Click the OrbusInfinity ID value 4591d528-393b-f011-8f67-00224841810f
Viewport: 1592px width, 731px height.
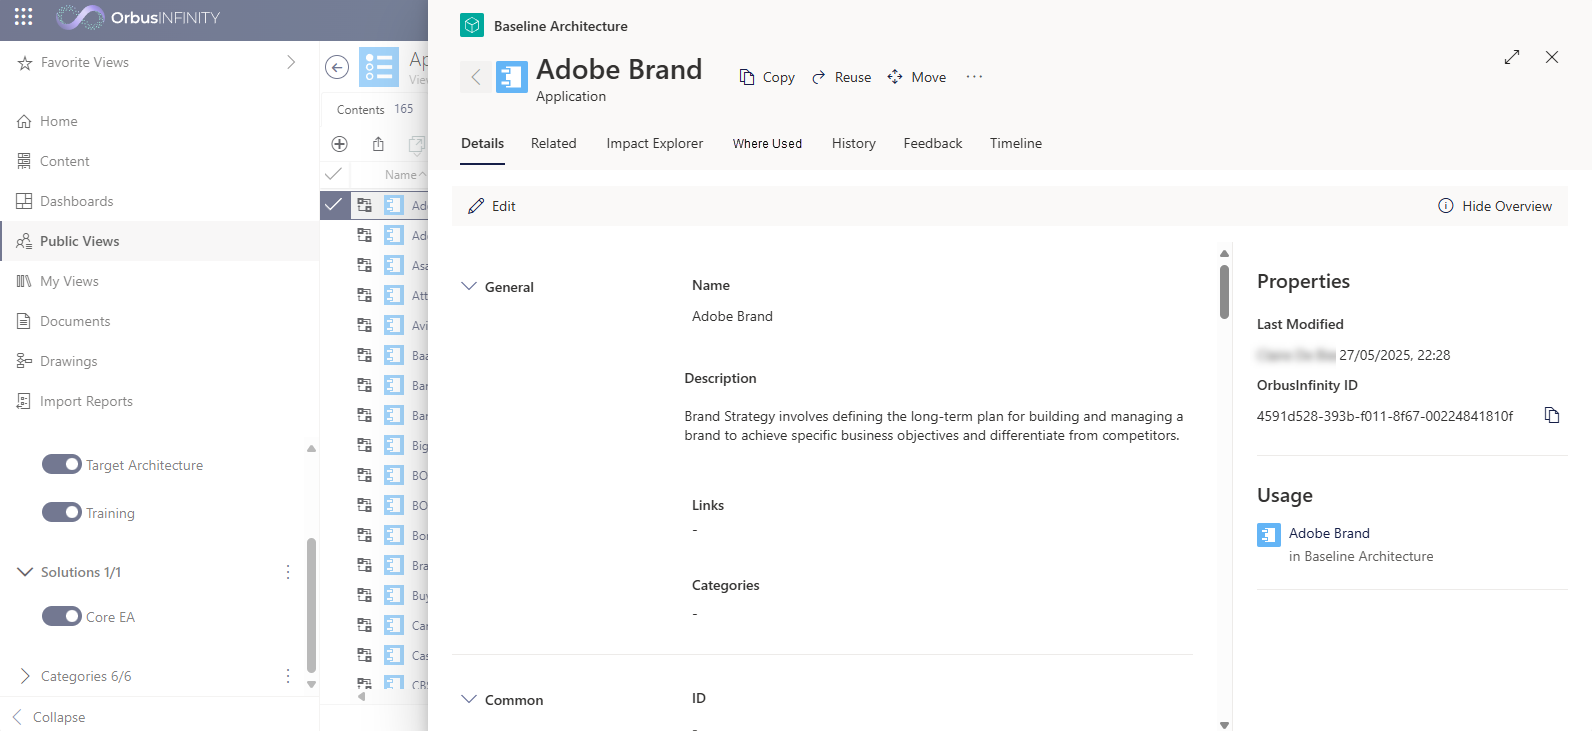click(1385, 416)
